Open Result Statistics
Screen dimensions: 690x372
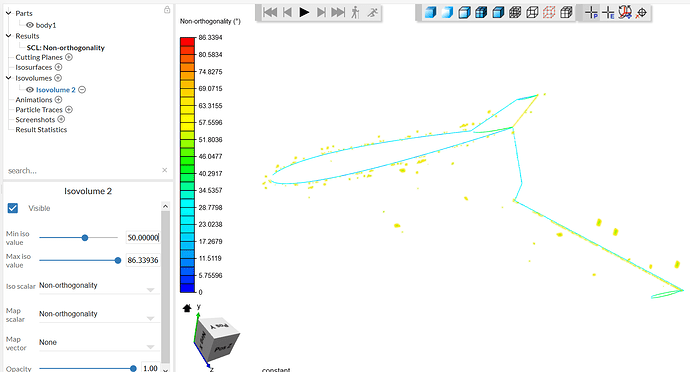tap(41, 130)
